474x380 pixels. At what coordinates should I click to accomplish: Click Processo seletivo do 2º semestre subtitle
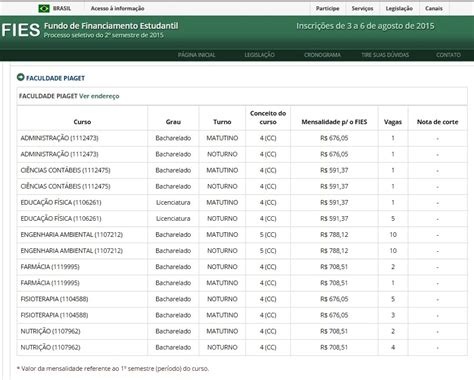coord(104,35)
